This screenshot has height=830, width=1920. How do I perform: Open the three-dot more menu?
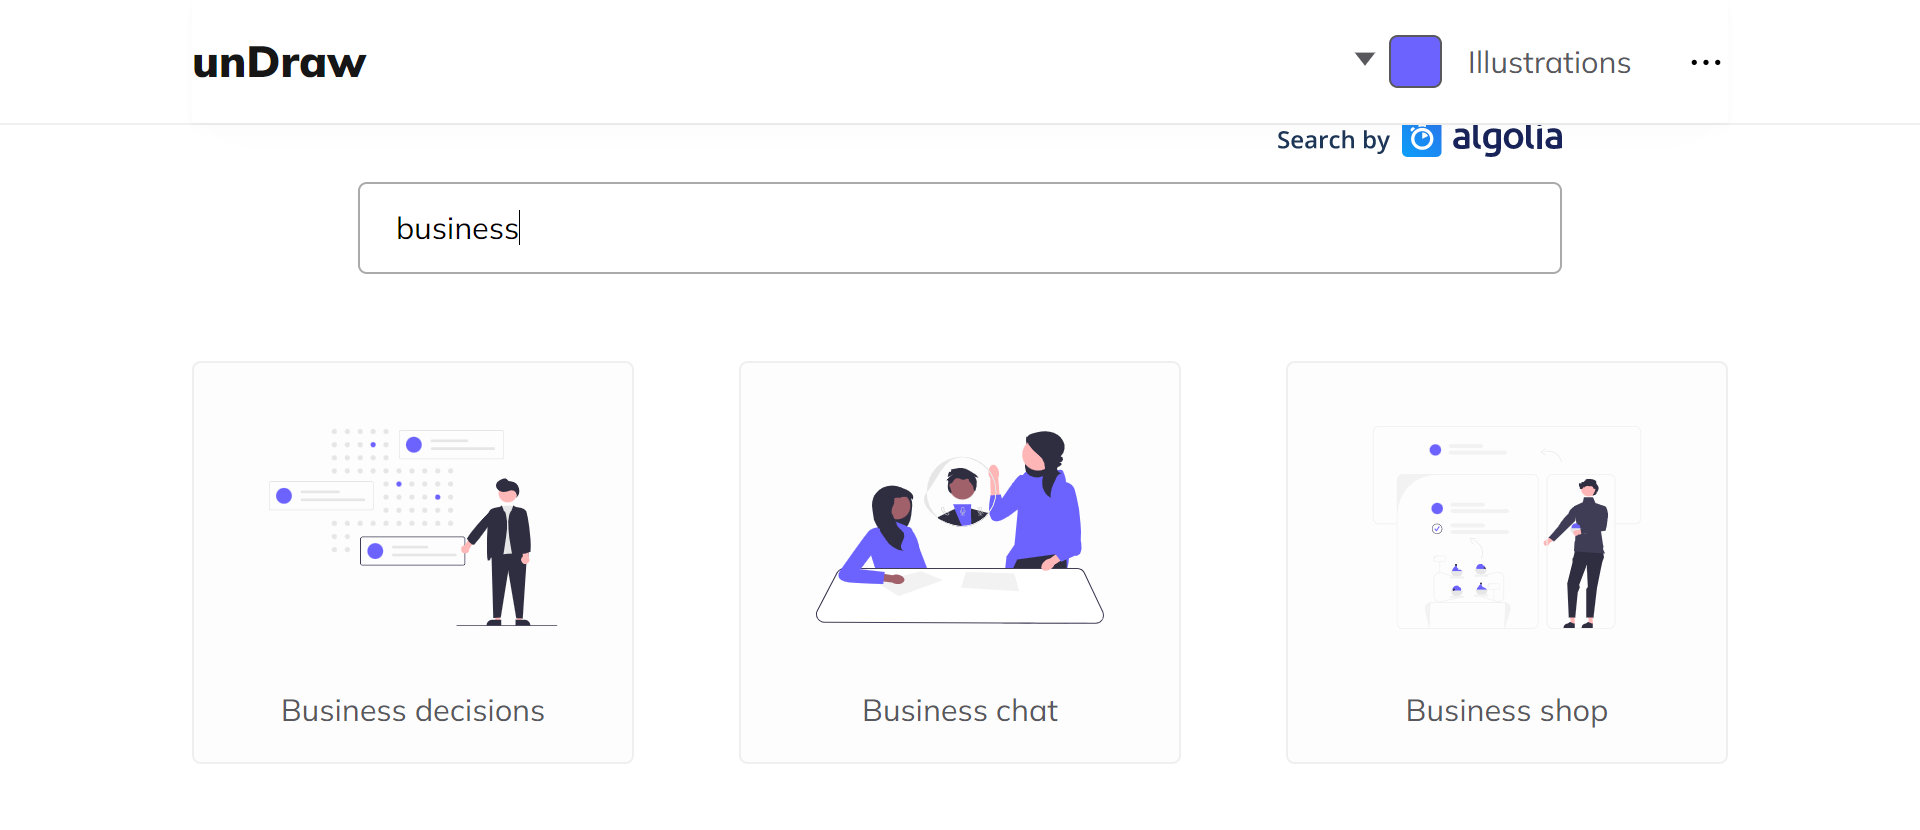pyautogui.click(x=1705, y=63)
